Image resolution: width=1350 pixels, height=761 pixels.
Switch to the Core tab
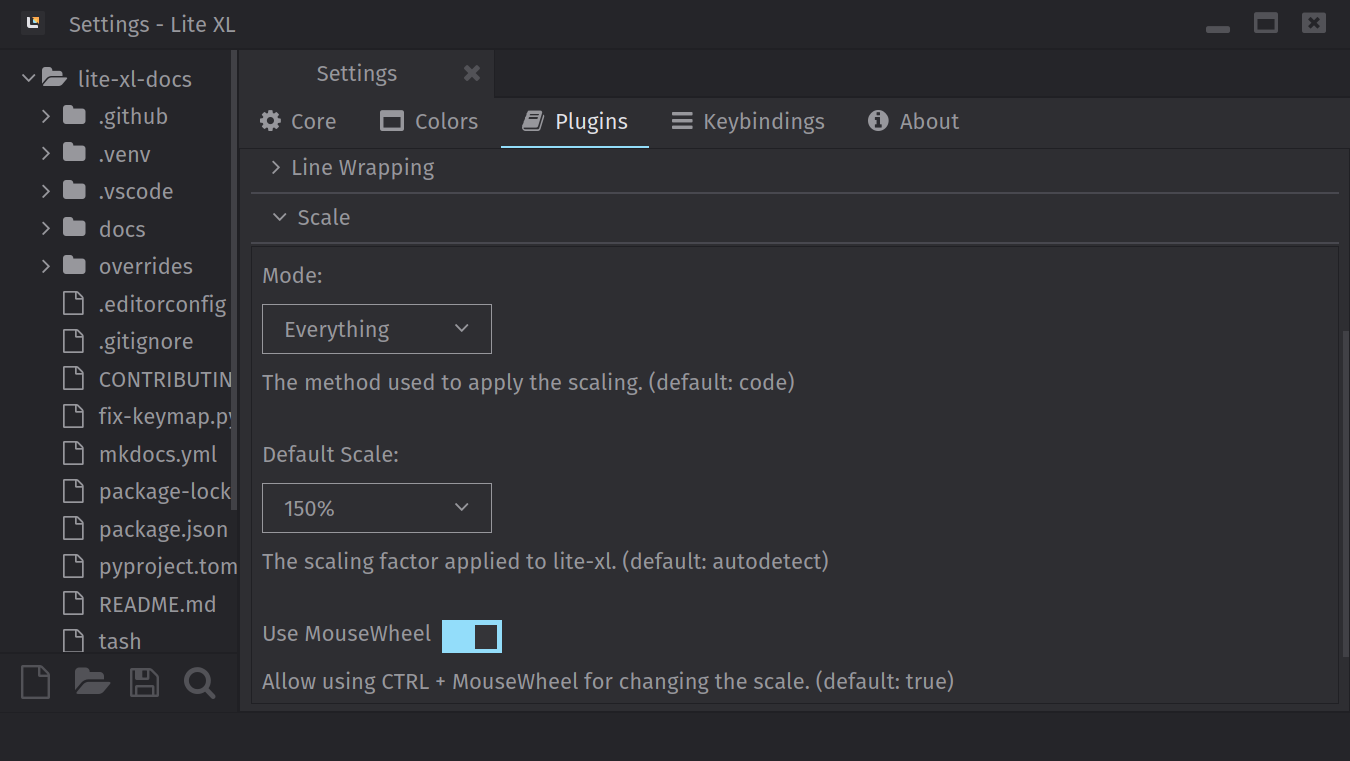coord(298,121)
